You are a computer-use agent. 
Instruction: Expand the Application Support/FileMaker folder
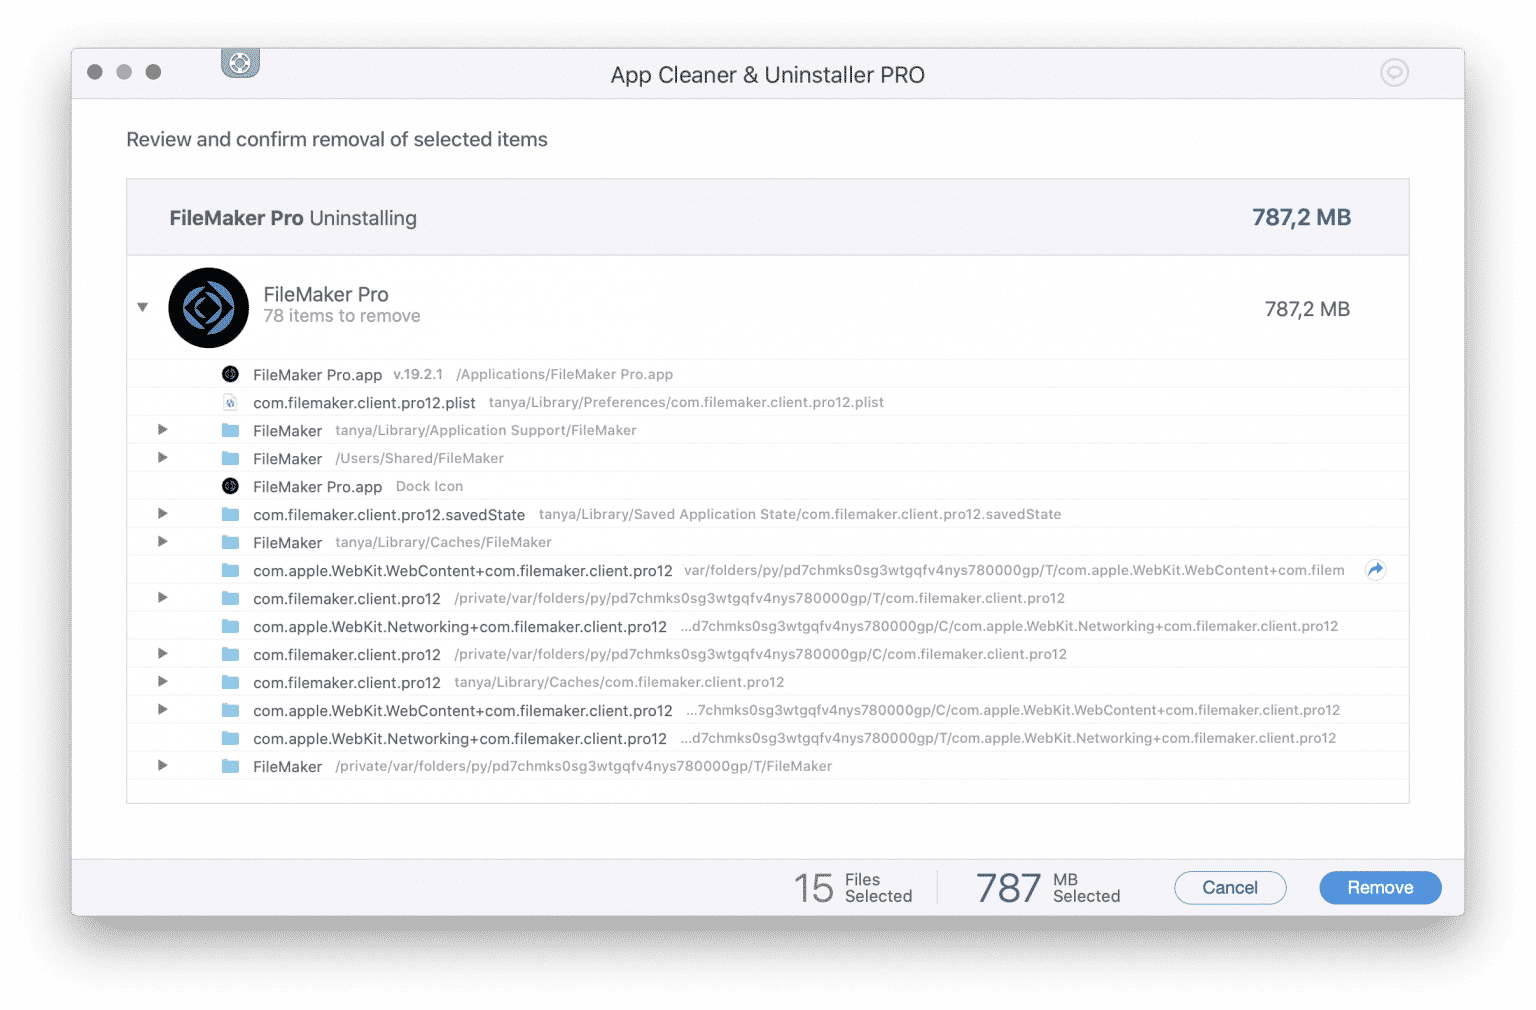coord(162,430)
